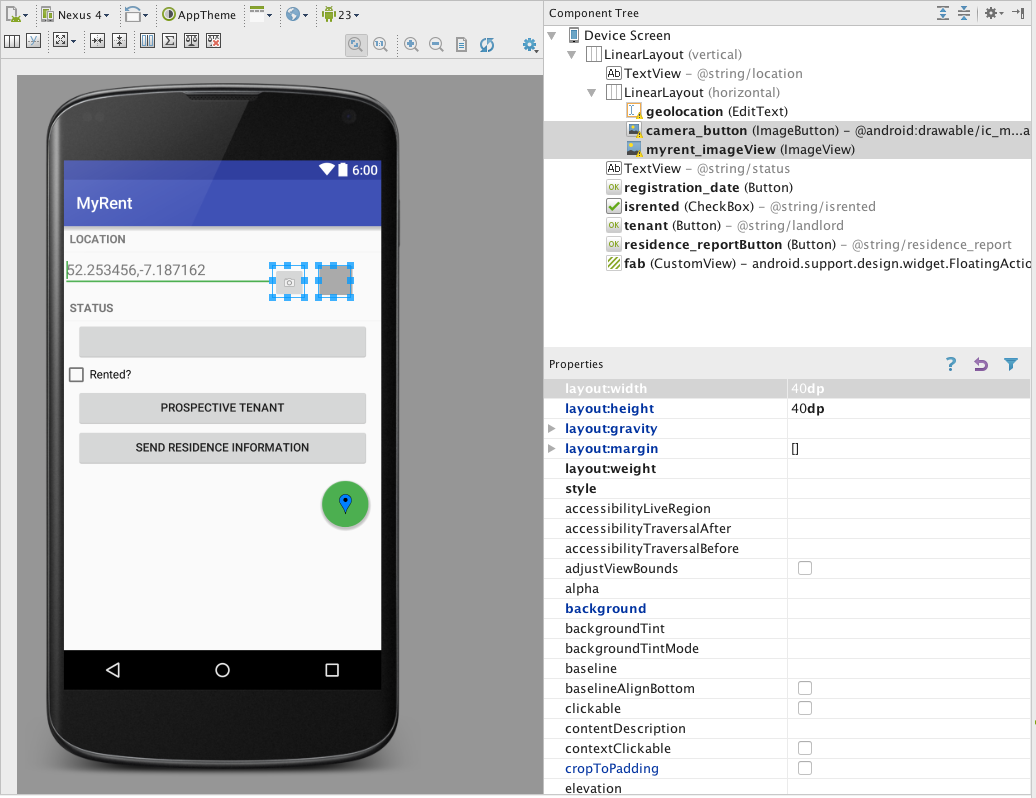Open the Nexus 4 device dropdown

[76, 15]
